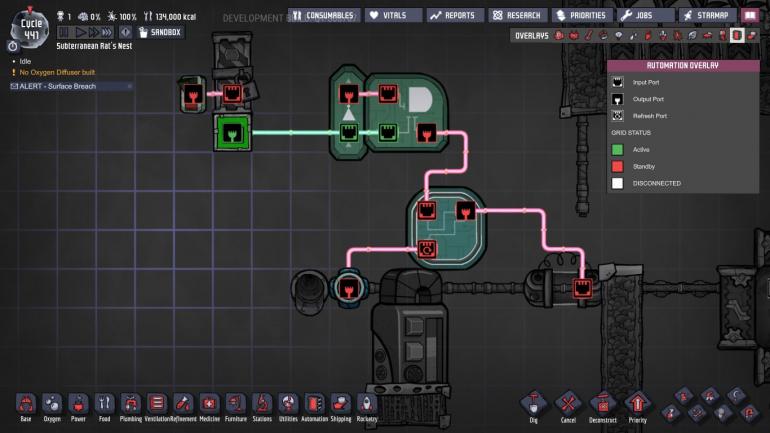Open the Base build category

(x=26, y=407)
